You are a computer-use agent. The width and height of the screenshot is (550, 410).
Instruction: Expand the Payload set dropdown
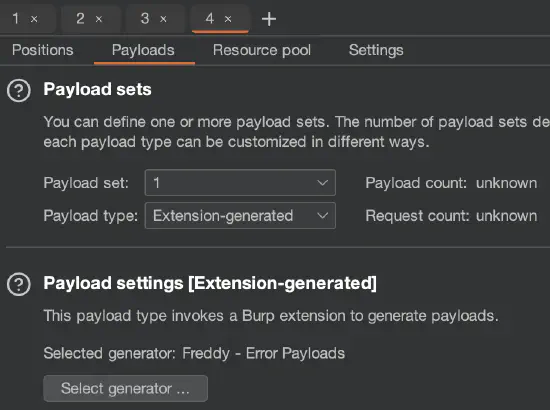click(240, 183)
